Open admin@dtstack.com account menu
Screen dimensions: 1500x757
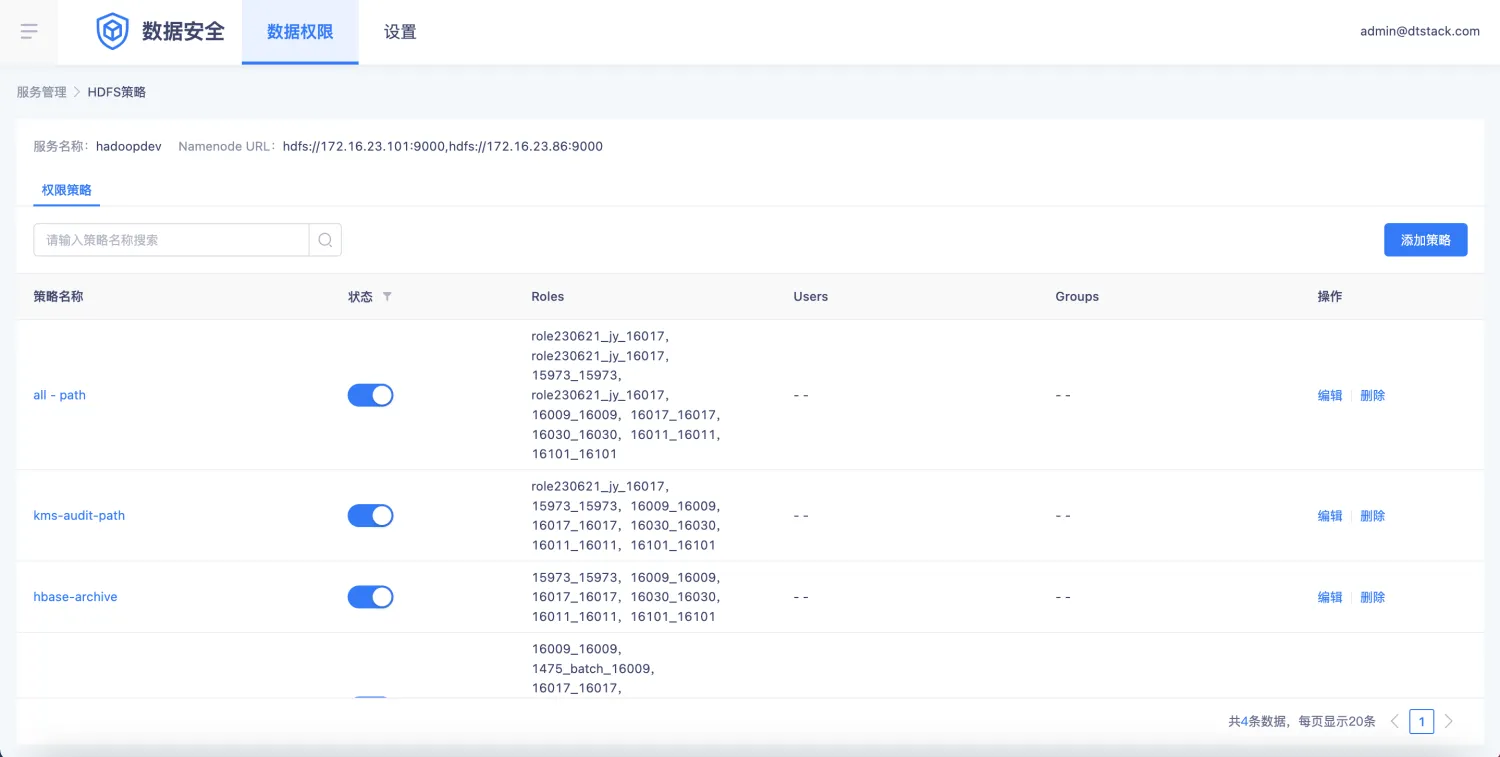coord(1419,31)
